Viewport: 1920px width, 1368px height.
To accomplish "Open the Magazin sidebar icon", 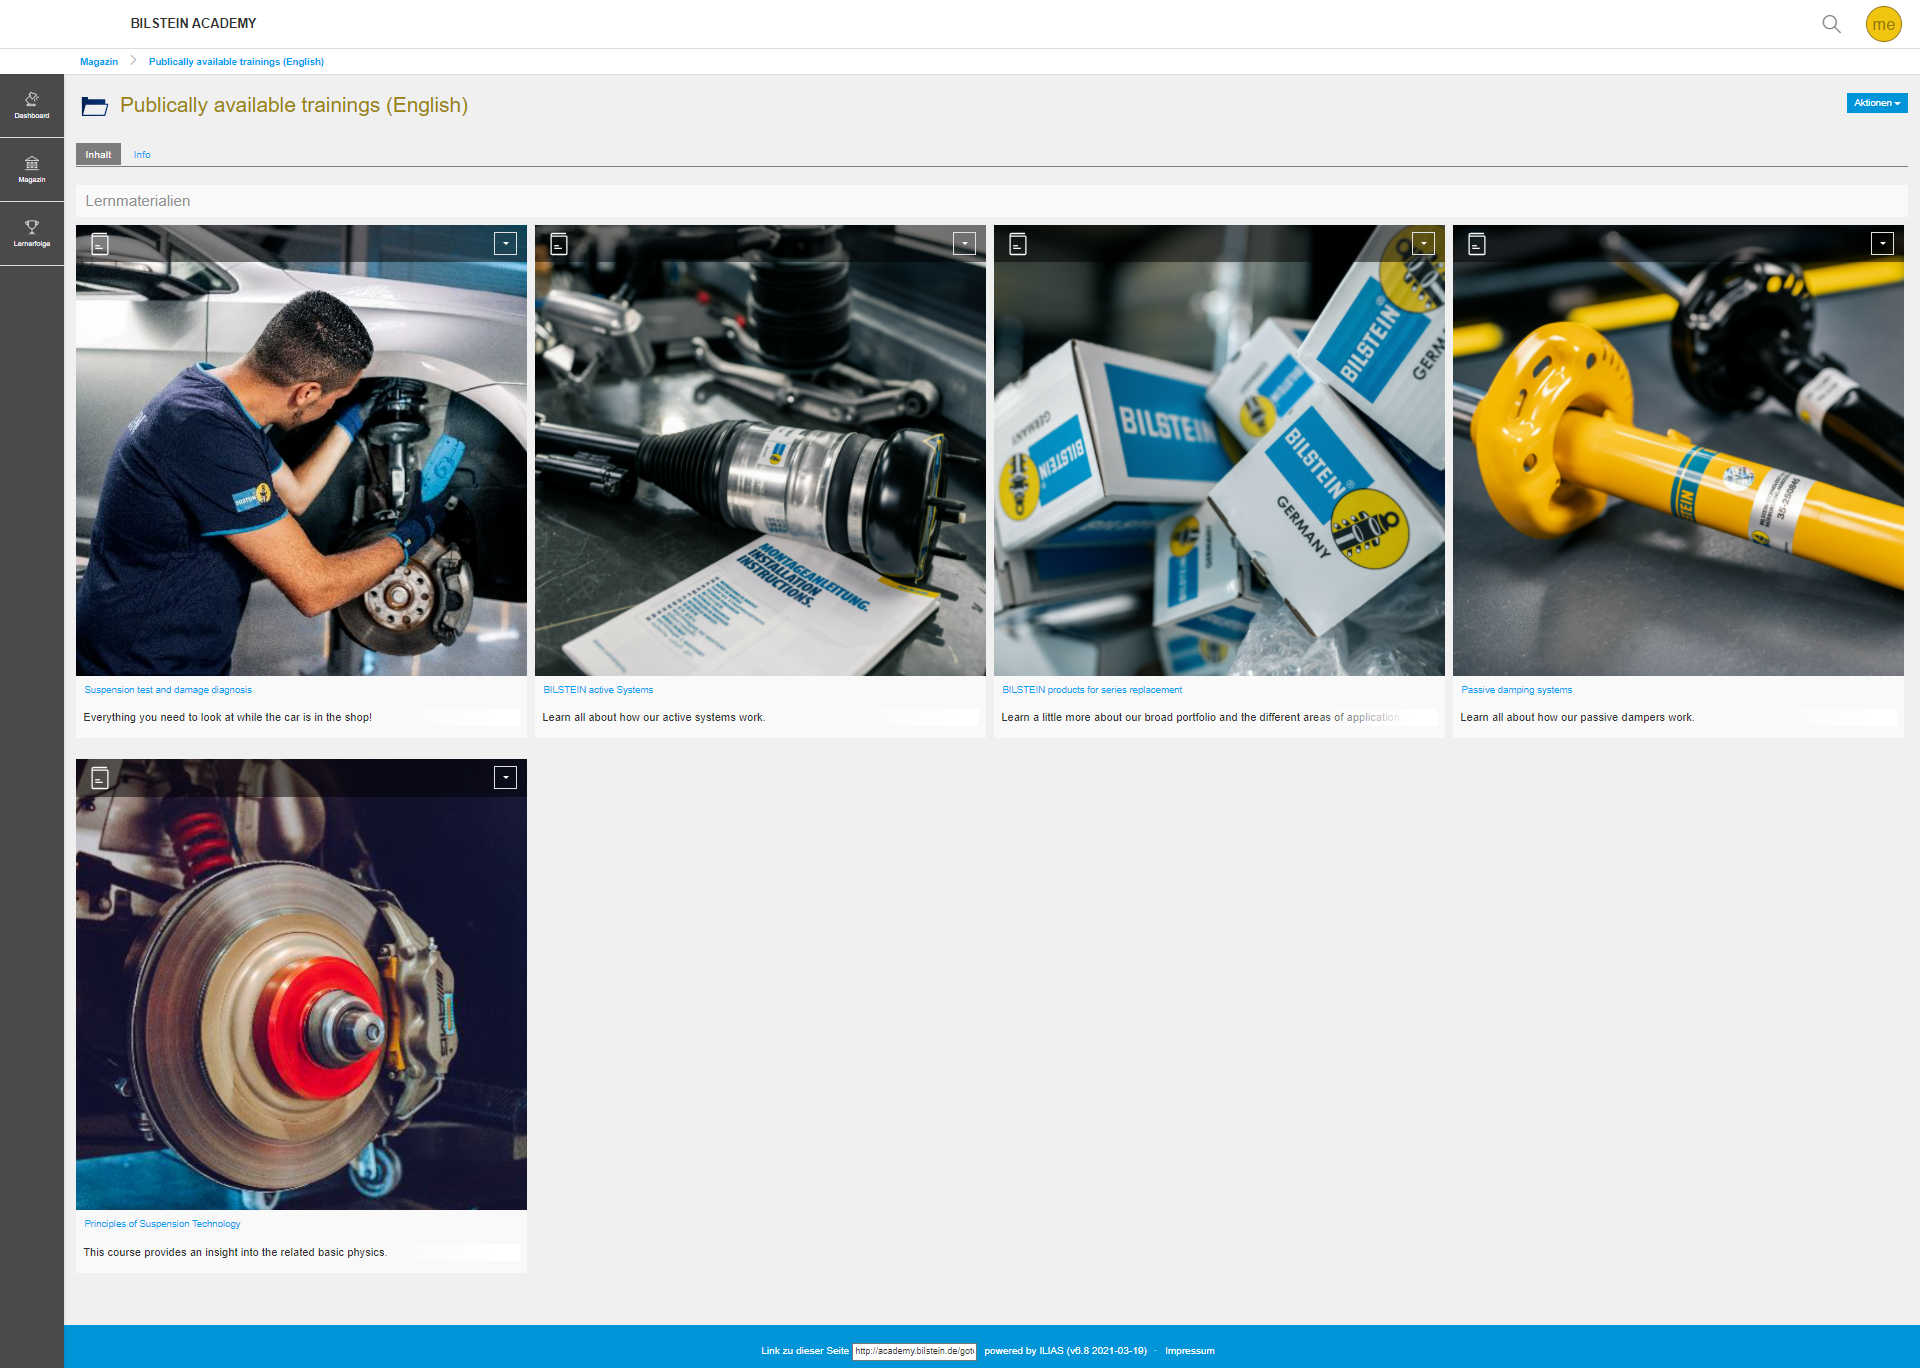I will coord(32,169).
